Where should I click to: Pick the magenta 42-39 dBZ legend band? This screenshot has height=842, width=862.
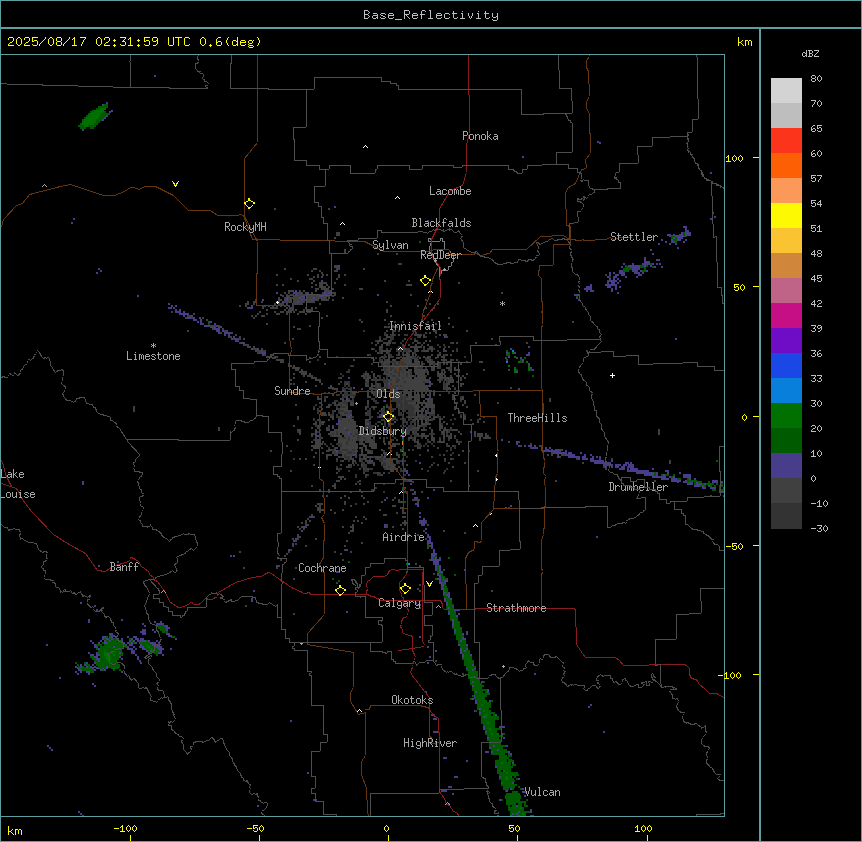click(786, 315)
